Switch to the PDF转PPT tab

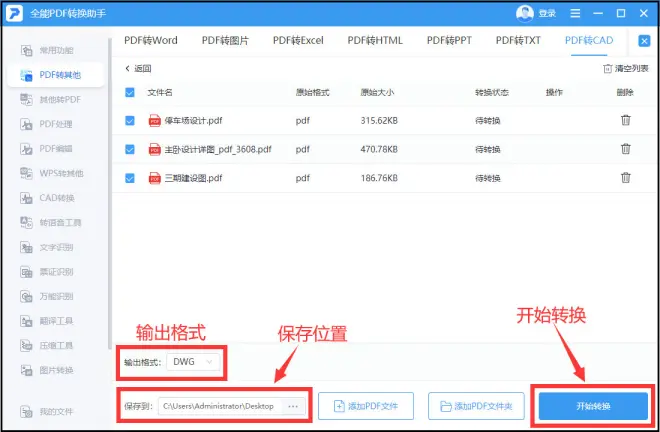[x=449, y=40]
